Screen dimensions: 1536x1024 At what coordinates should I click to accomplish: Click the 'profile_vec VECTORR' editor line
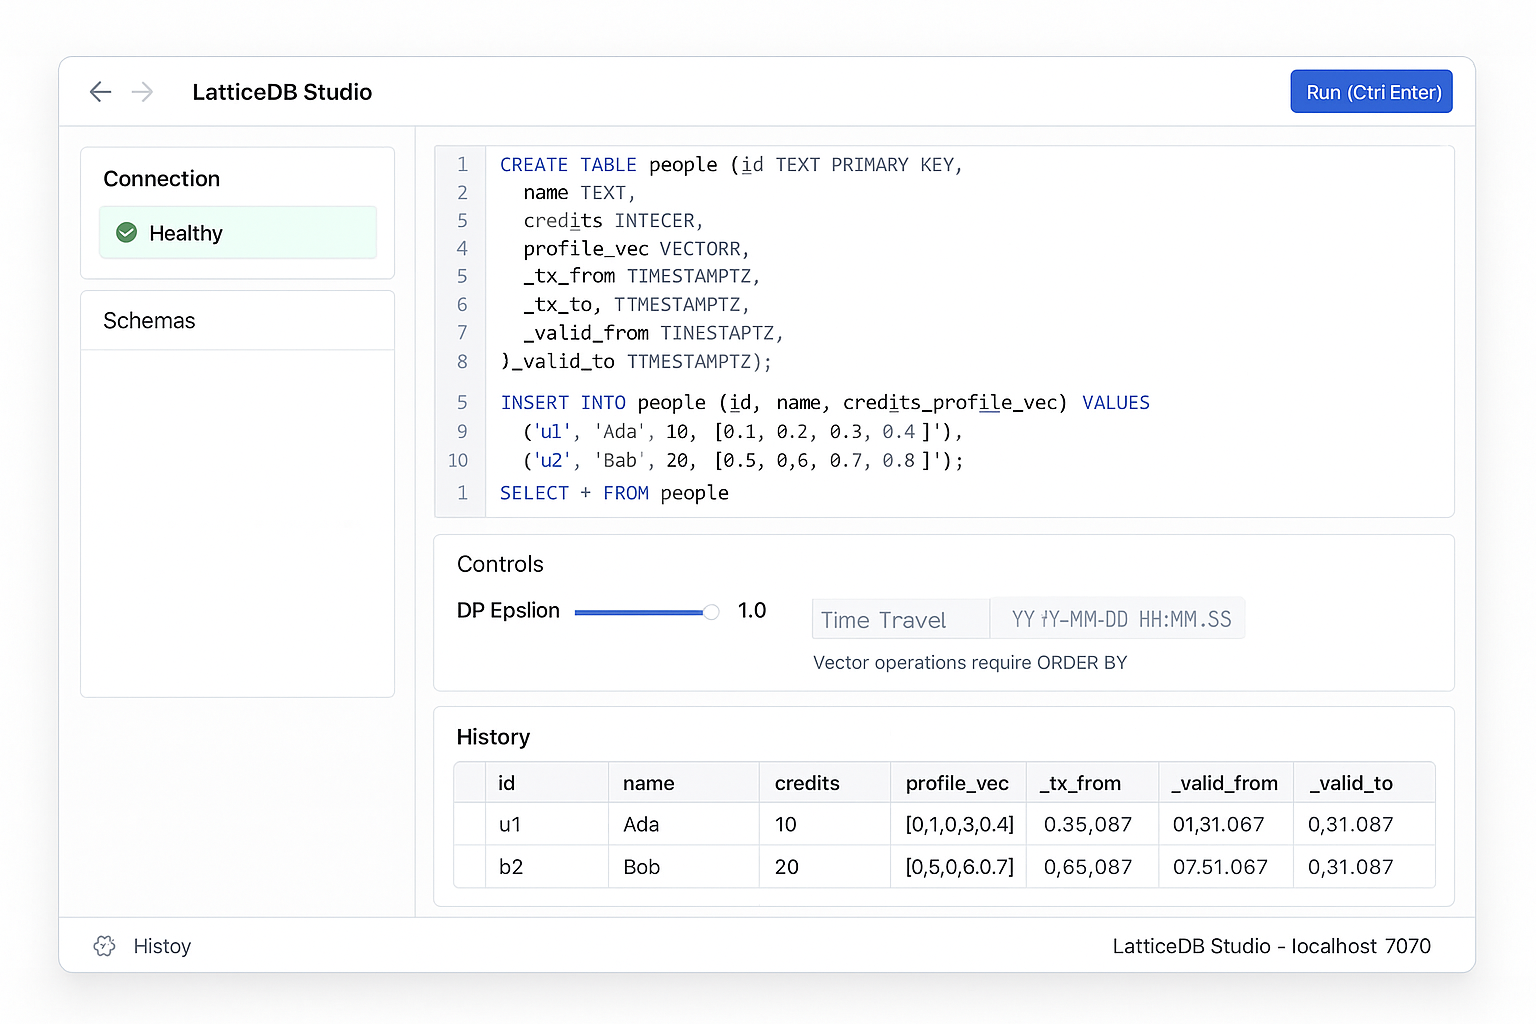636,249
